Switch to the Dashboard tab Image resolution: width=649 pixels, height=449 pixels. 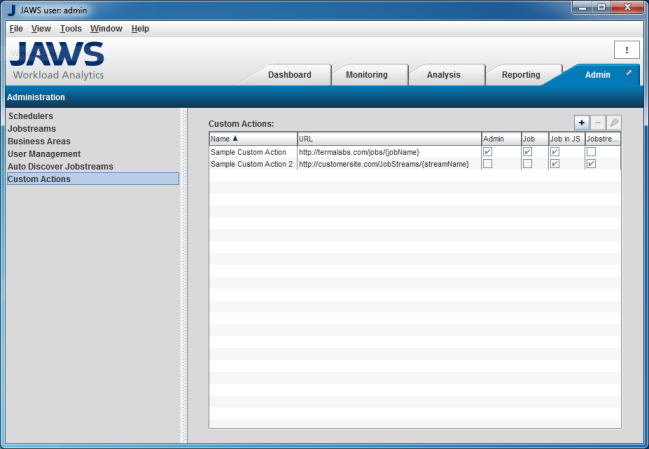coord(290,75)
